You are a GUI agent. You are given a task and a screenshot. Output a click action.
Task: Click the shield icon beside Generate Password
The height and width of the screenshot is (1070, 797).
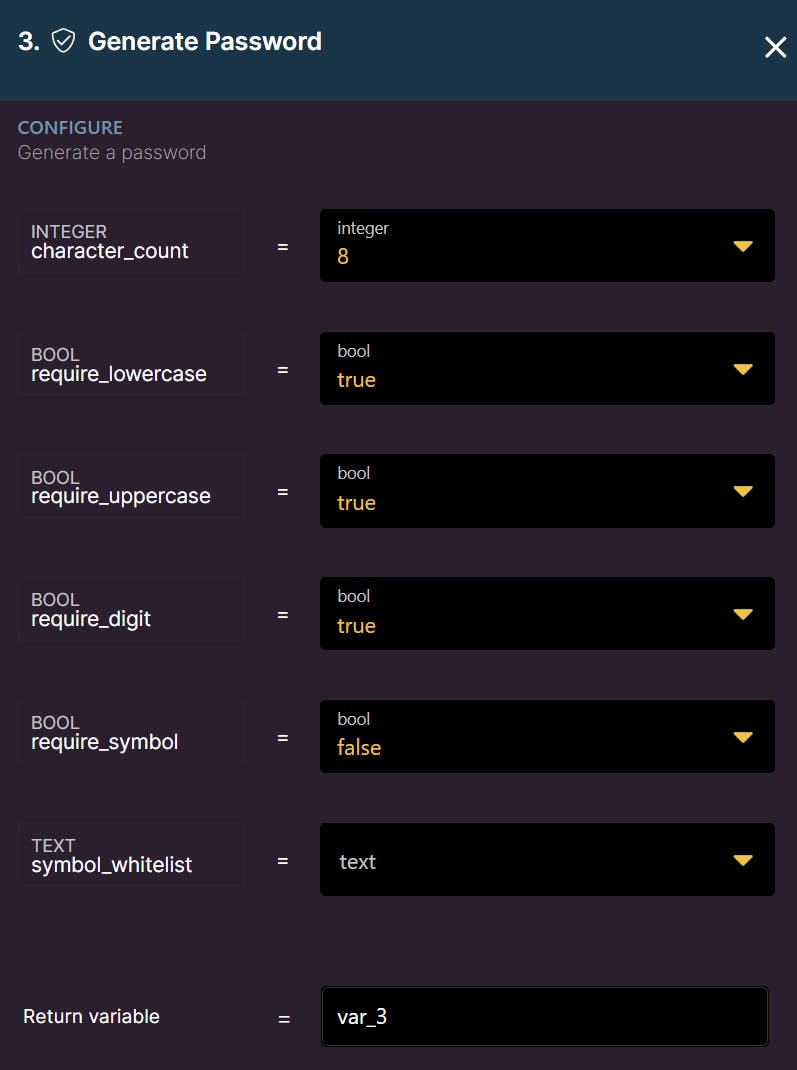(64, 41)
